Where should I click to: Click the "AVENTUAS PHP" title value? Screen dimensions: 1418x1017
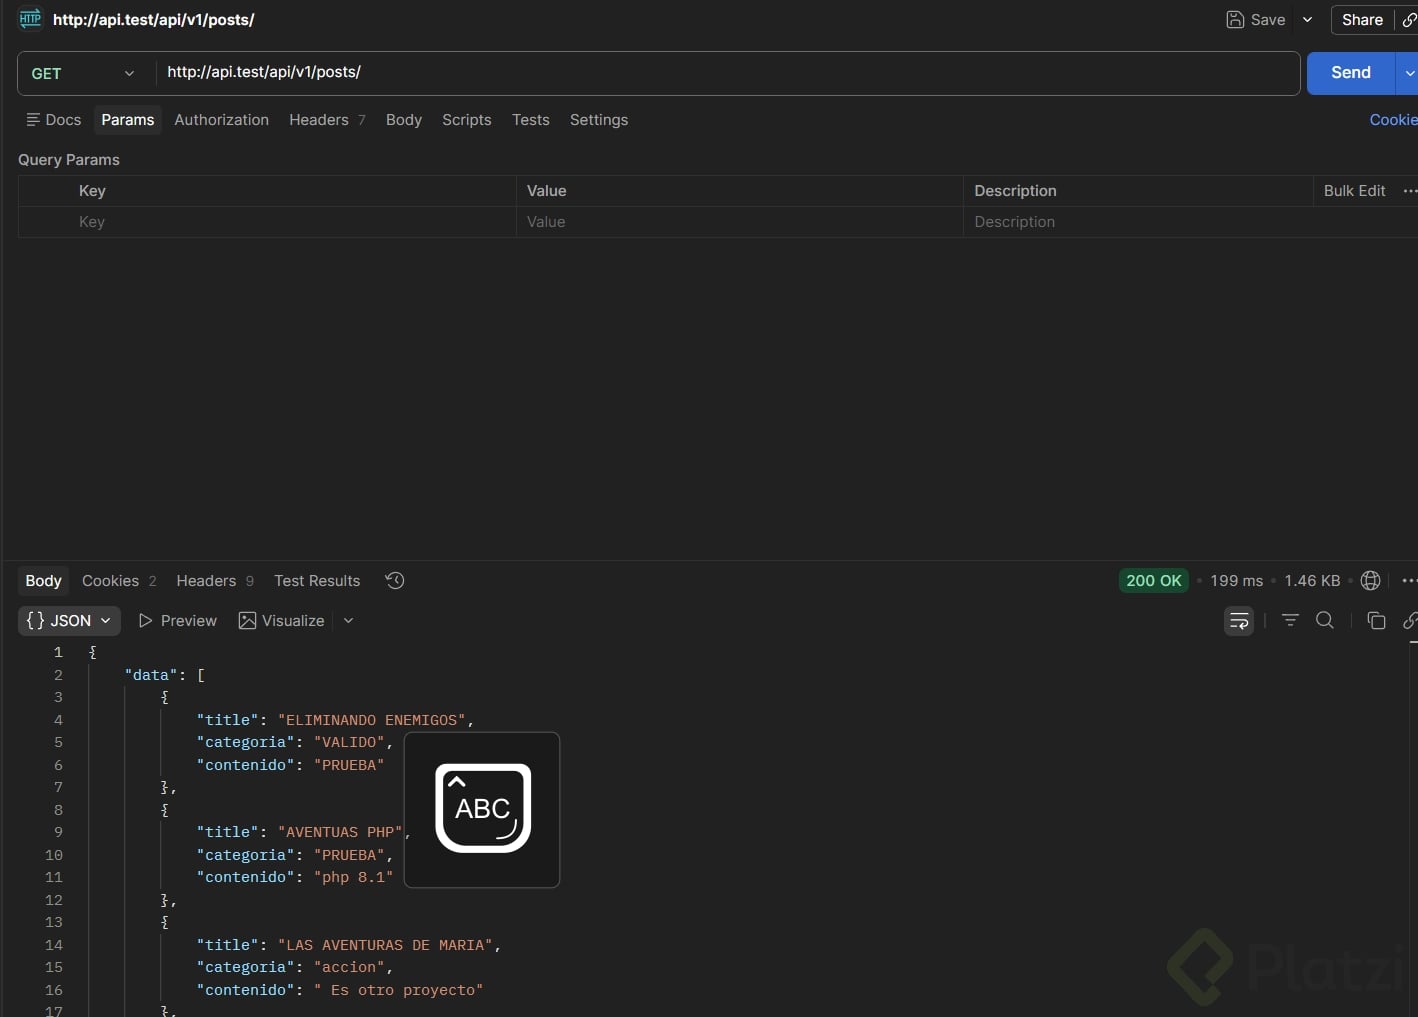click(x=340, y=832)
